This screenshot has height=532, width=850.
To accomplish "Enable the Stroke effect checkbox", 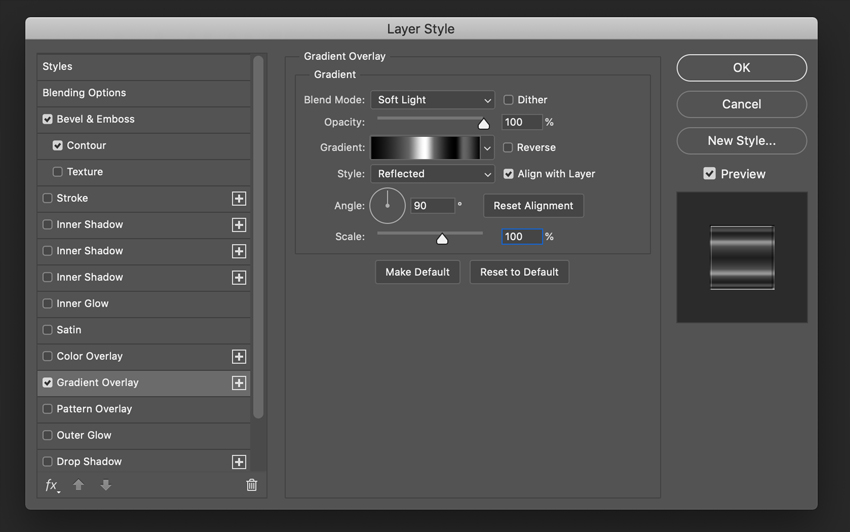I will pos(48,198).
